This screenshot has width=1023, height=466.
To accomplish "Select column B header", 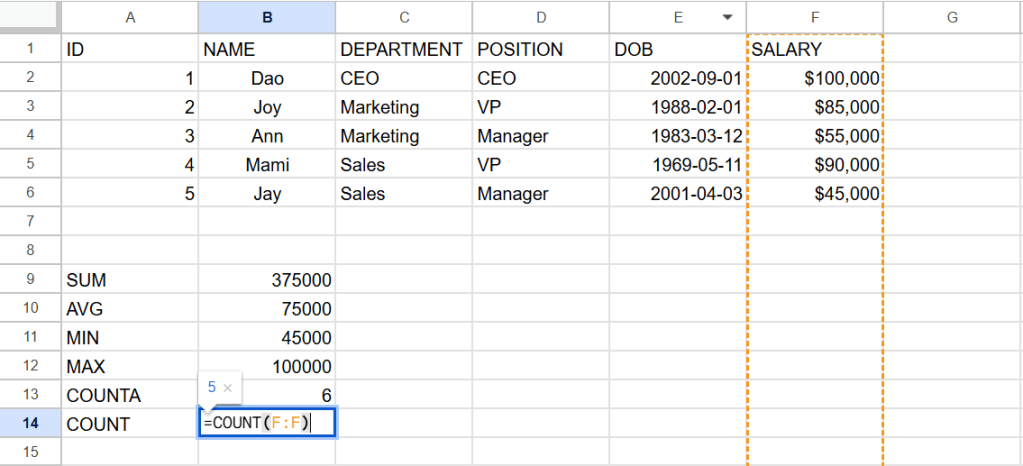I will [x=266, y=17].
